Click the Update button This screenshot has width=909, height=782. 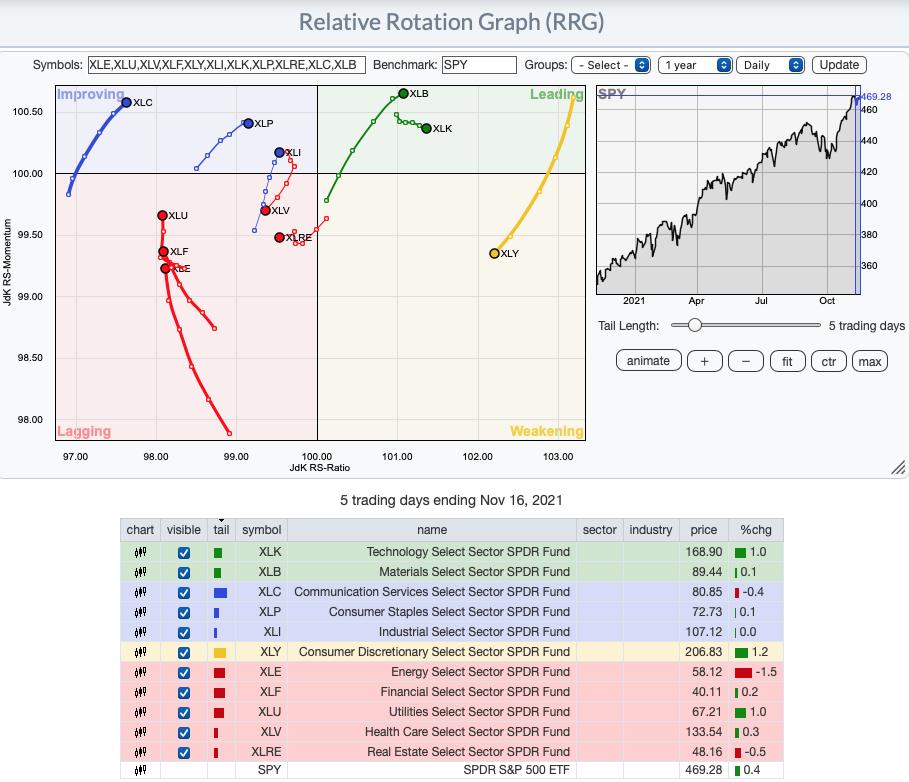tap(839, 65)
